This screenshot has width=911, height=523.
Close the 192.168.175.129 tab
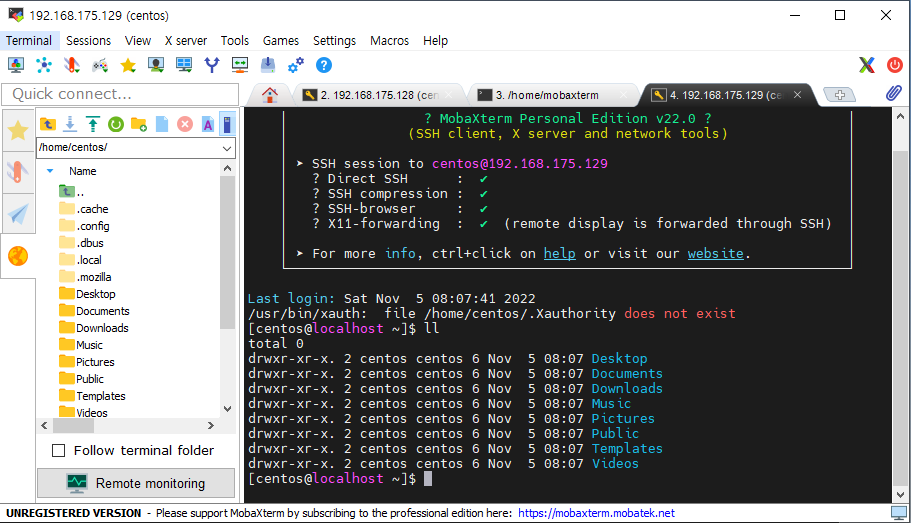point(798,95)
